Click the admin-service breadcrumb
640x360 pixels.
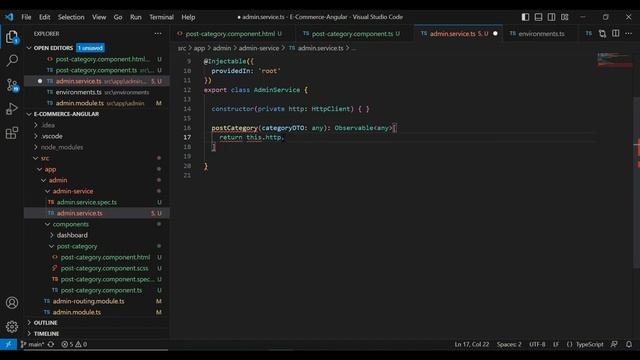pos(259,48)
